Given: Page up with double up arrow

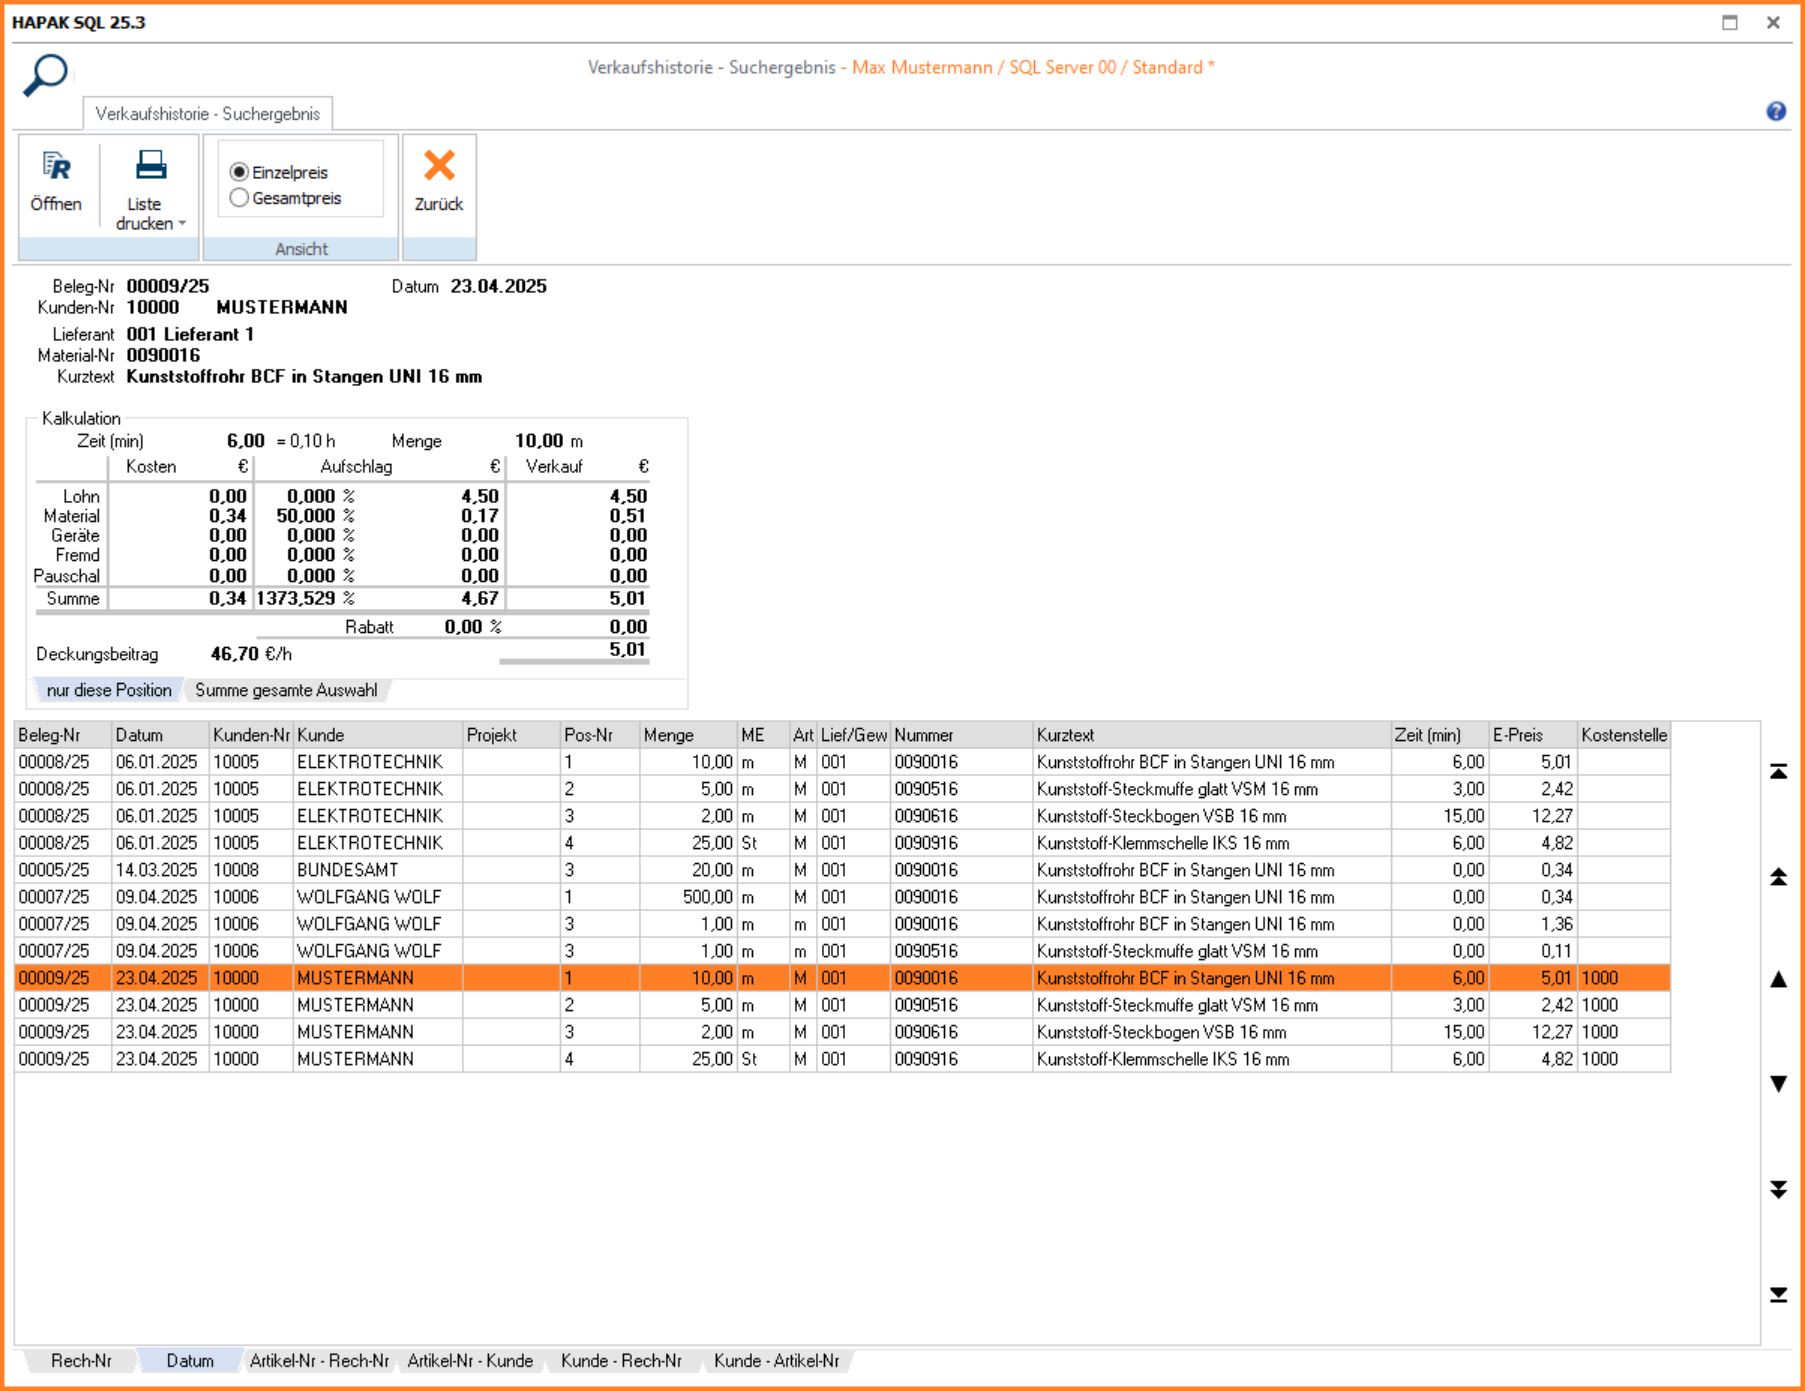Looking at the screenshot, I should tap(1778, 877).
